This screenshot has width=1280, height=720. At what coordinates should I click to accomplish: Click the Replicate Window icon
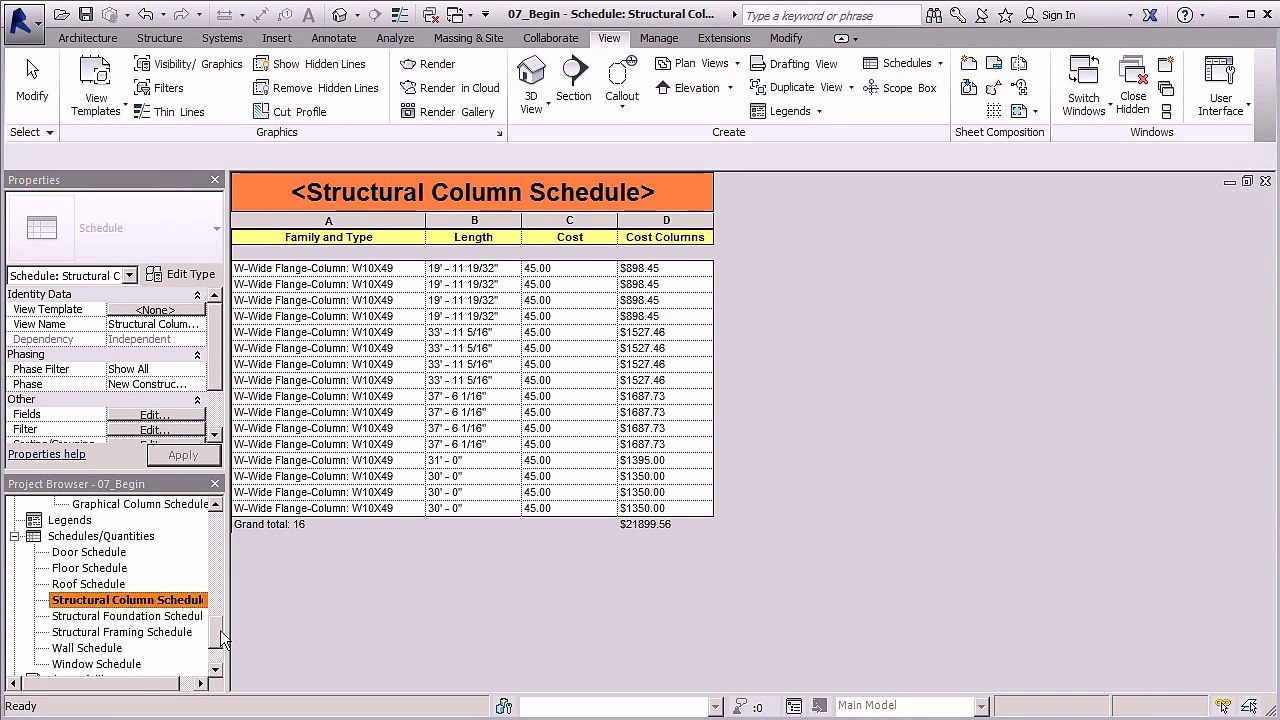pyautogui.click(x=1166, y=64)
